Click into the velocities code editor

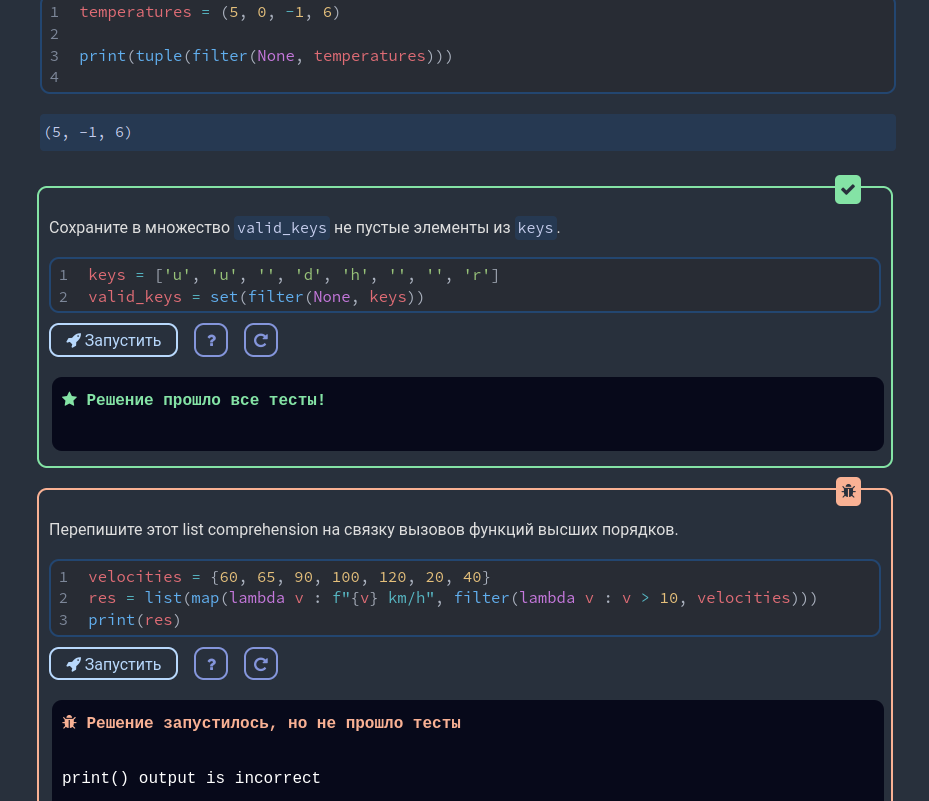point(465,598)
